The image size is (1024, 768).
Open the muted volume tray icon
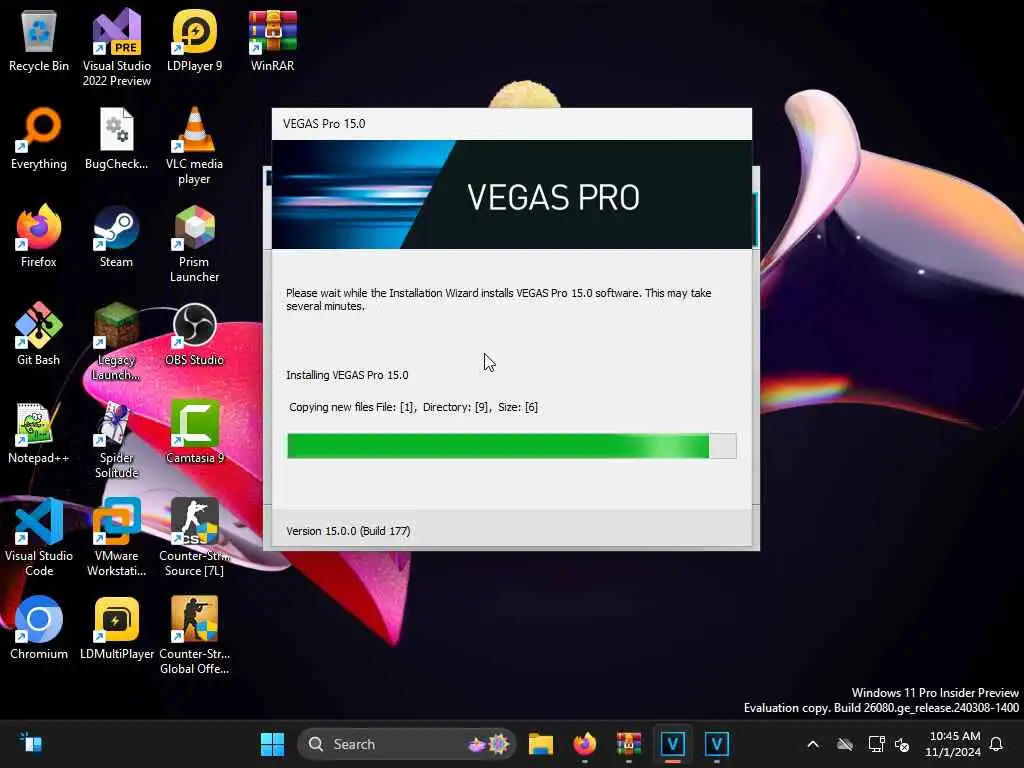[902, 744]
